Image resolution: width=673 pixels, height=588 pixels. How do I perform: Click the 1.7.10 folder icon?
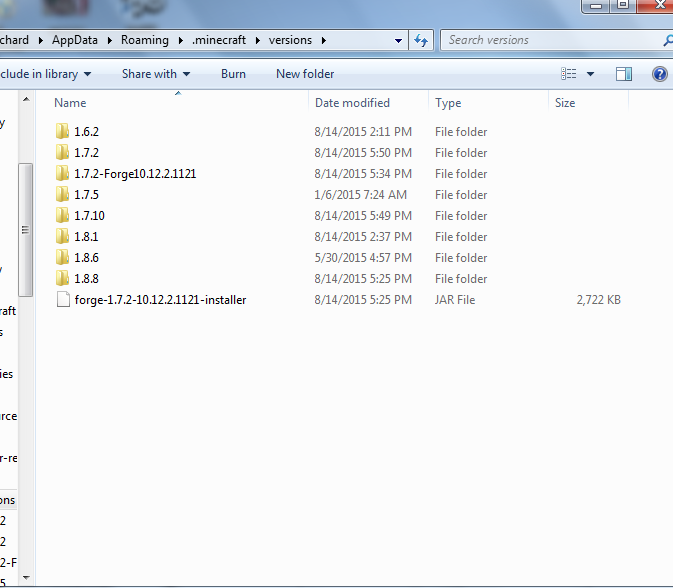pos(62,215)
